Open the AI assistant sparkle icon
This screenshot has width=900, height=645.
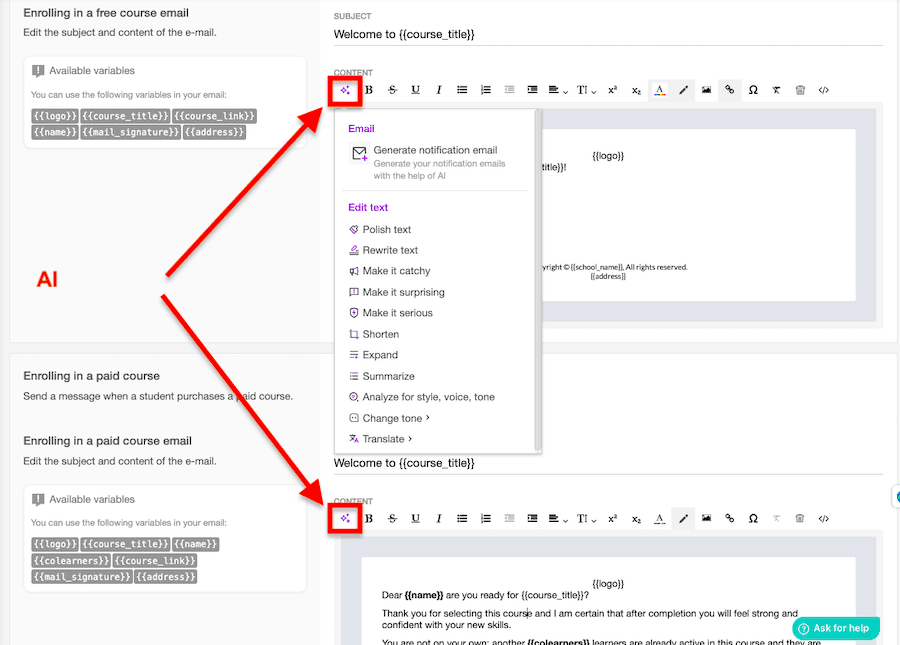(x=345, y=89)
